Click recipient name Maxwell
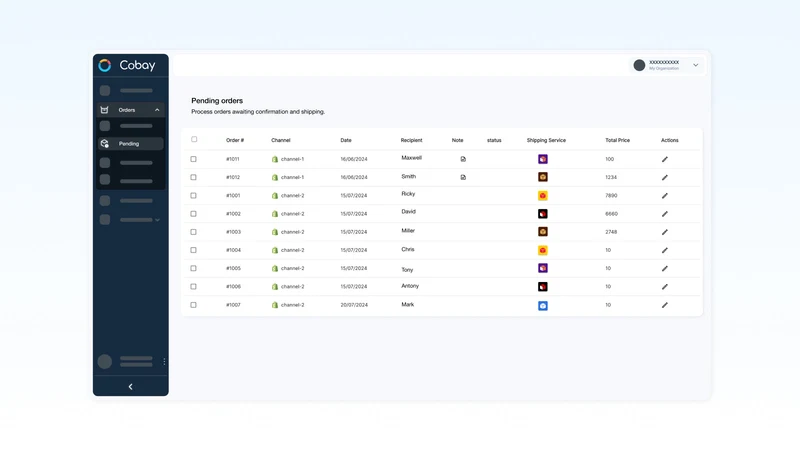This screenshot has height=450, width=800. pyautogui.click(x=411, y=158)
